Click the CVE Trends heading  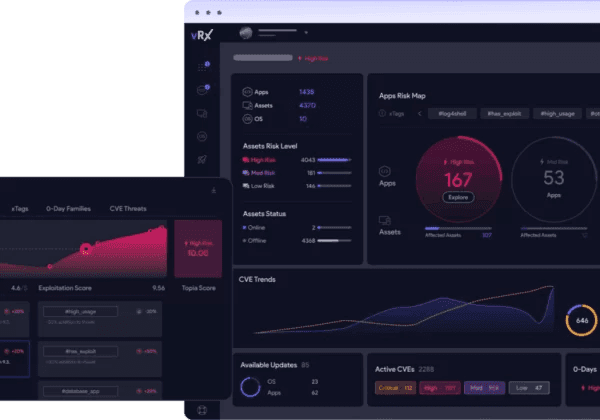257,279
